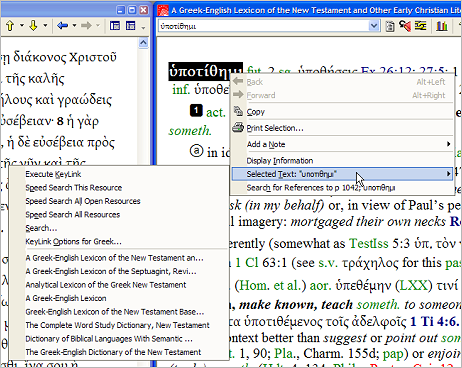Open the dropdown beside the forward arrow

(98, 26)
